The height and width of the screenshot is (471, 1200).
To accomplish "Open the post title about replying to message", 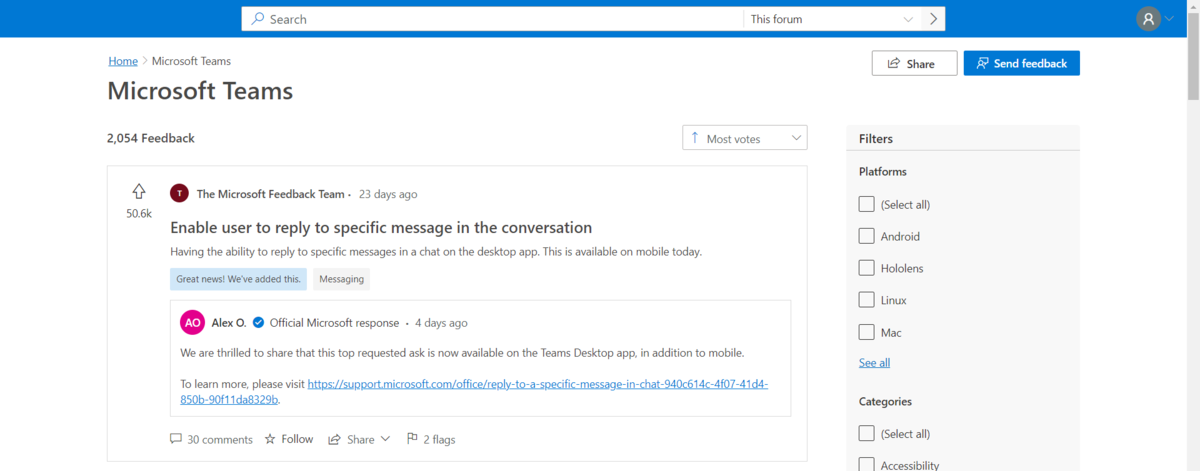I will 381,227.
